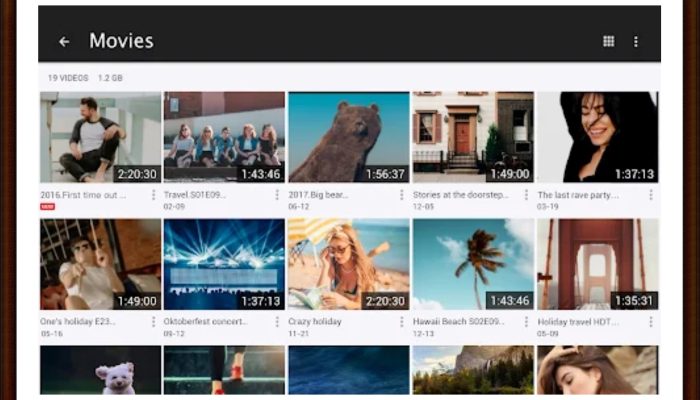This screenshot has height=400, width=700.
Task: Open the white puppy video thumbnail
Action: 100,372
